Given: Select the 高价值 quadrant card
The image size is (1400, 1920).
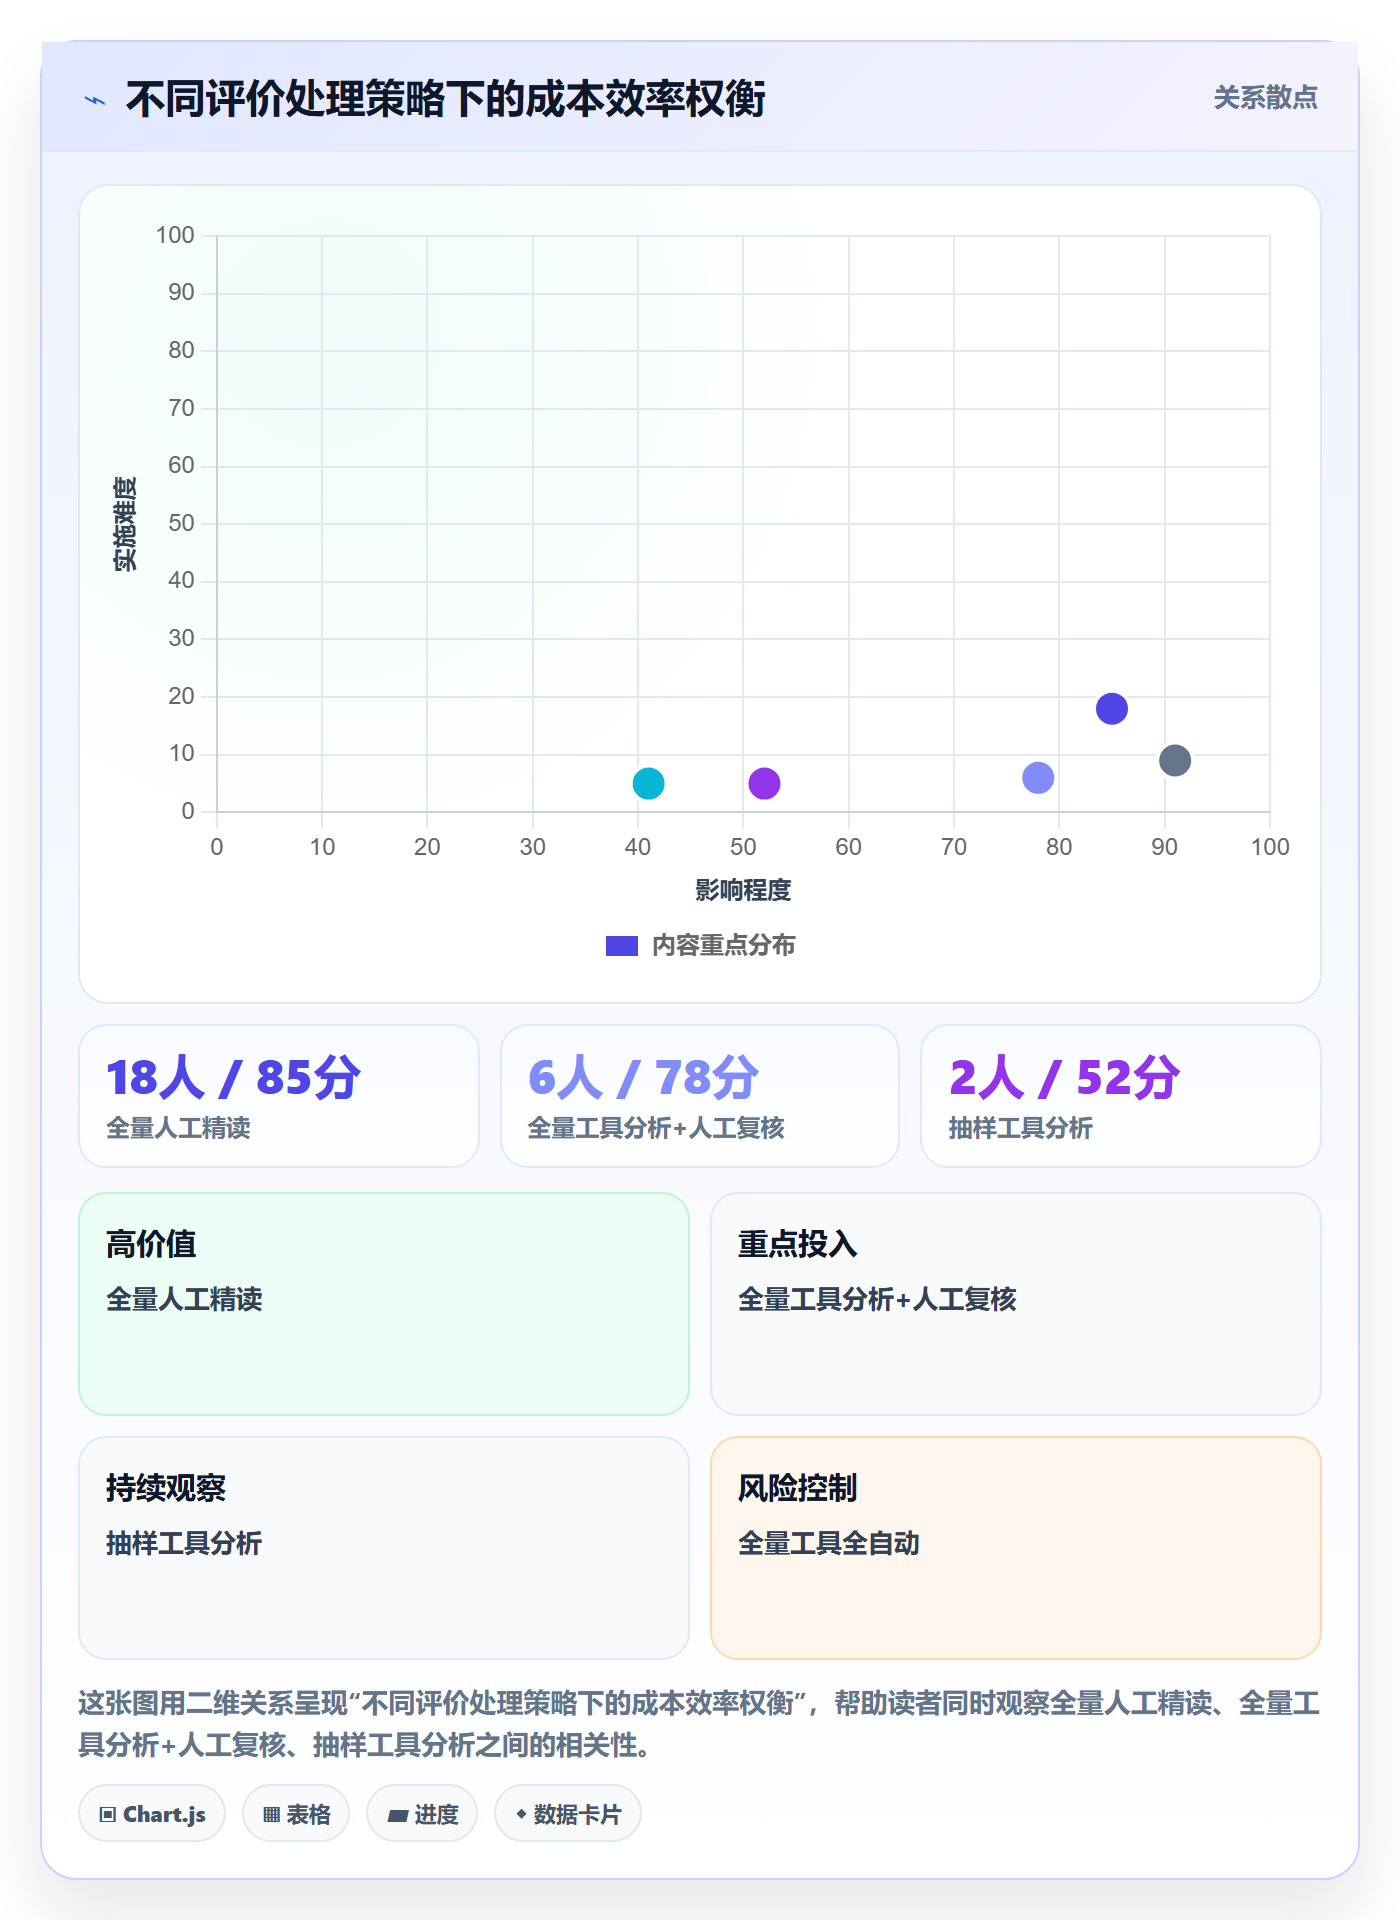Looking at the screenshot, I should coord(384,1304).
